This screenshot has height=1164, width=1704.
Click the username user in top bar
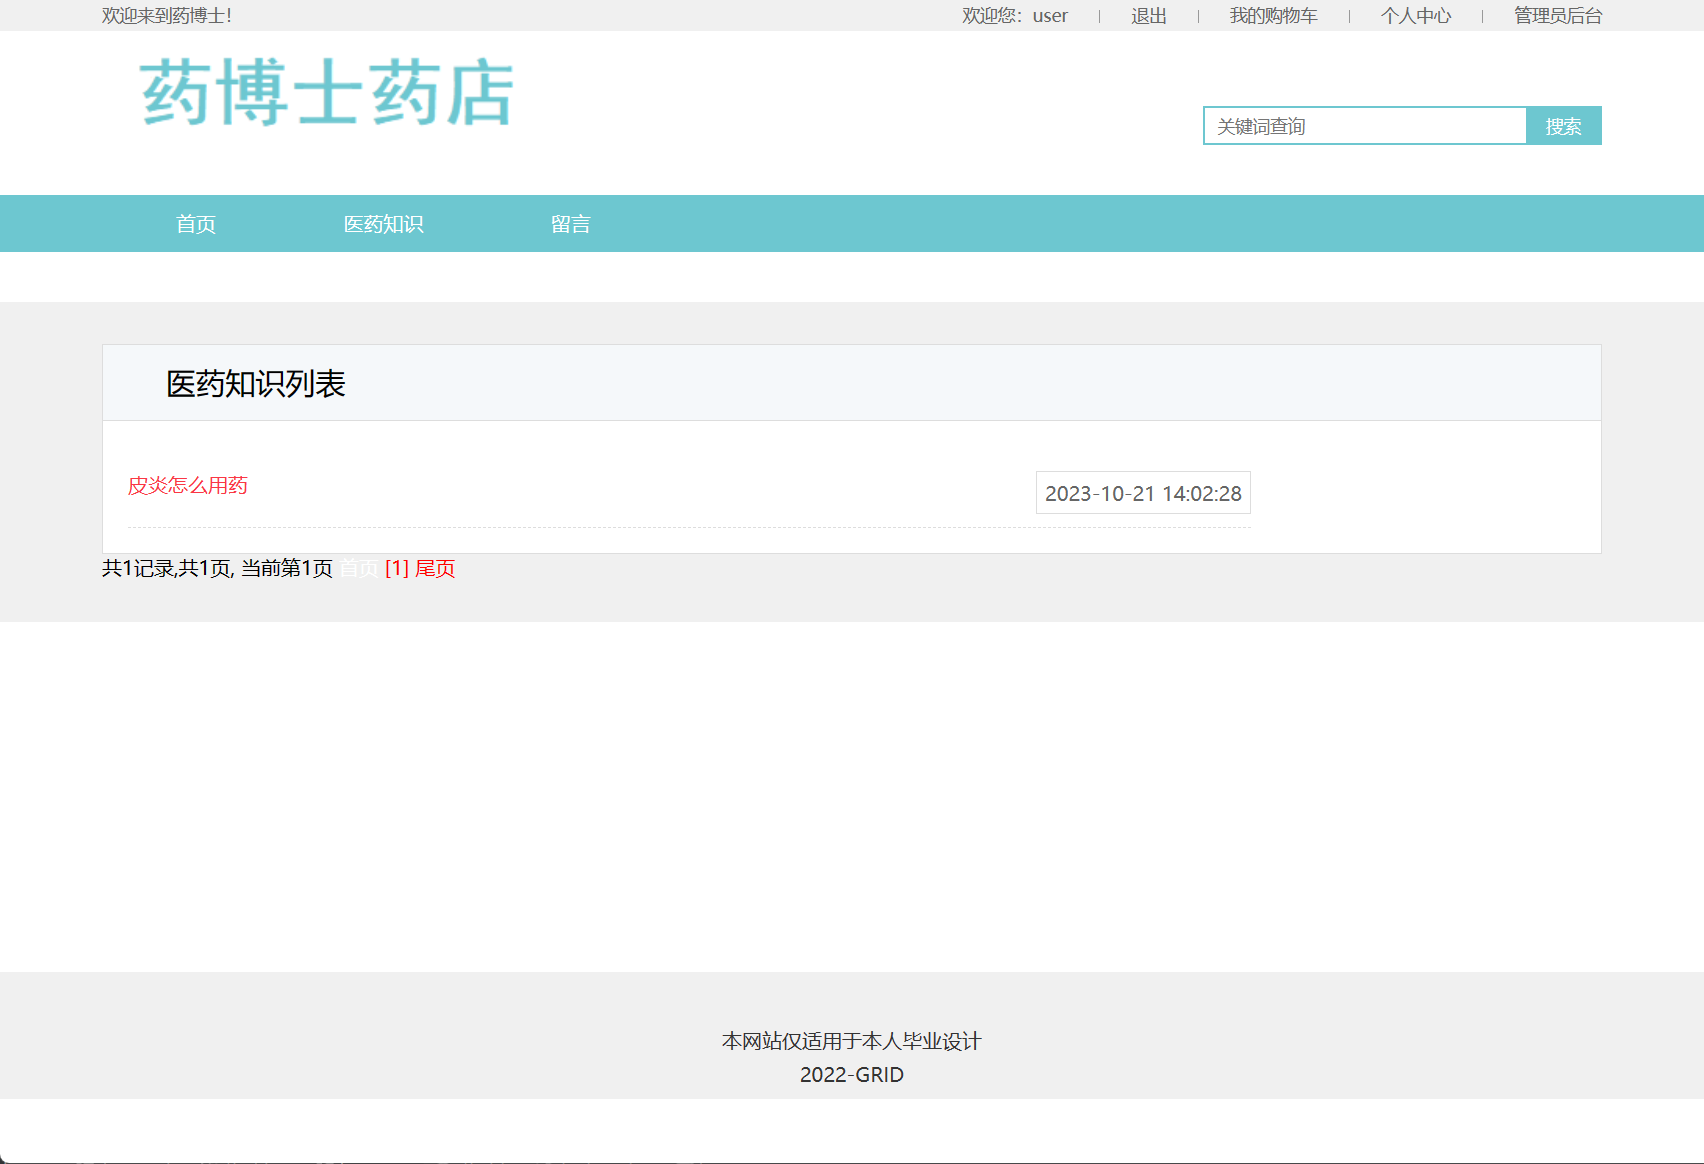pyautogui.click(x=1048, y=15)
